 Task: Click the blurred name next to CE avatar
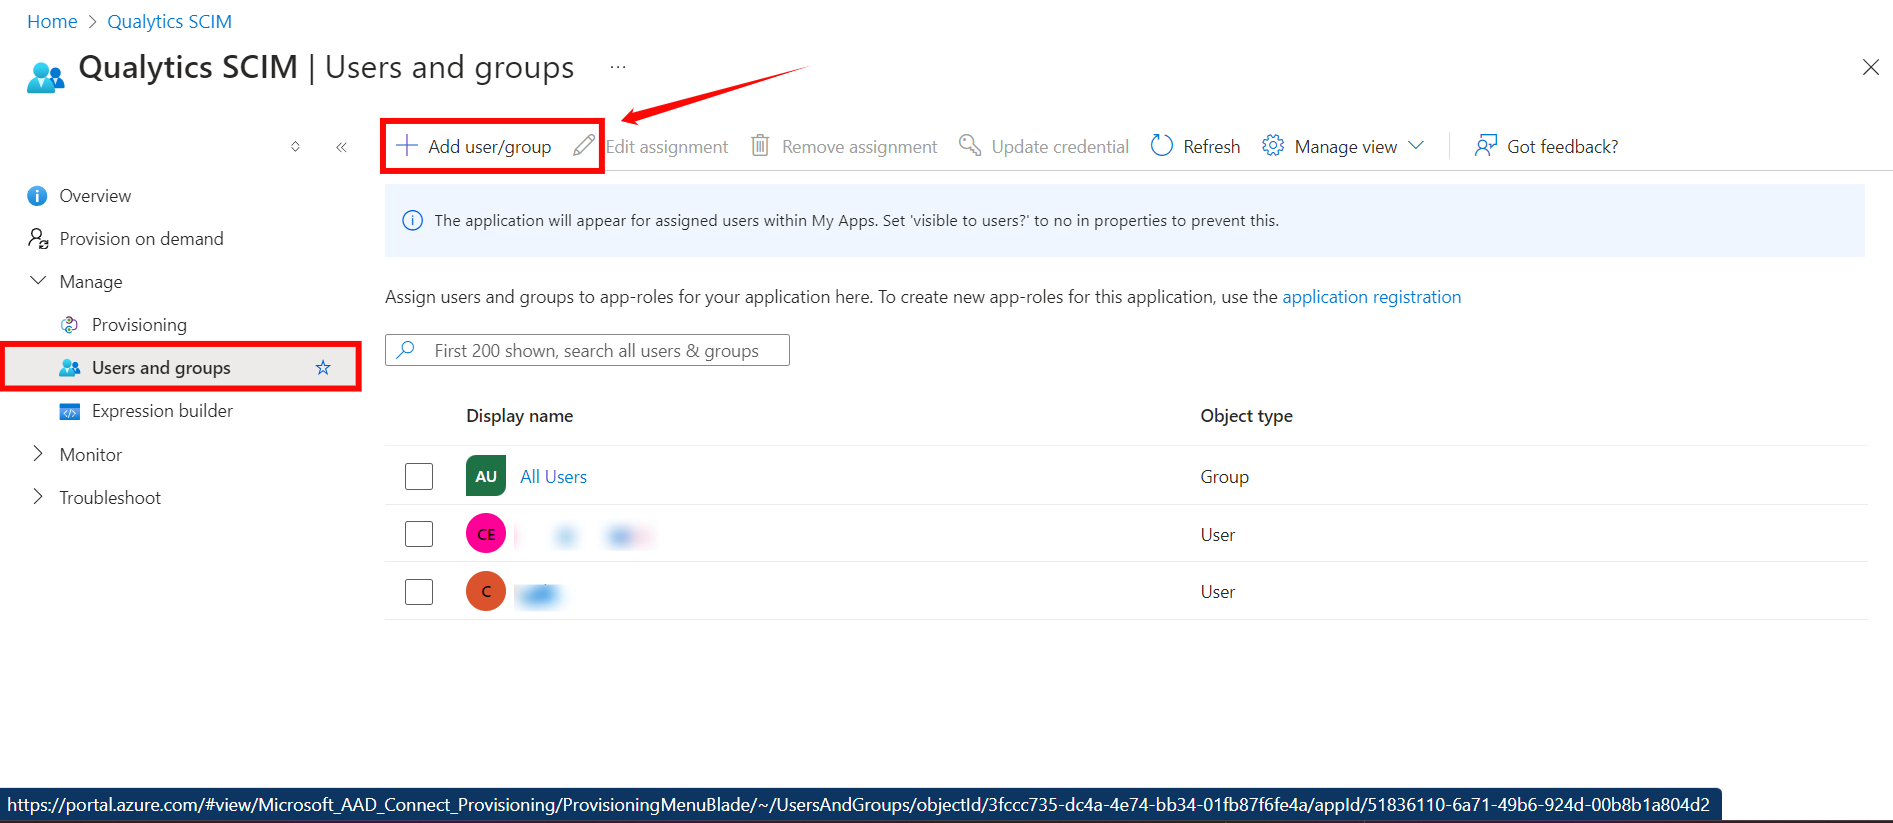pyautogui.click(x=586, y=537)
